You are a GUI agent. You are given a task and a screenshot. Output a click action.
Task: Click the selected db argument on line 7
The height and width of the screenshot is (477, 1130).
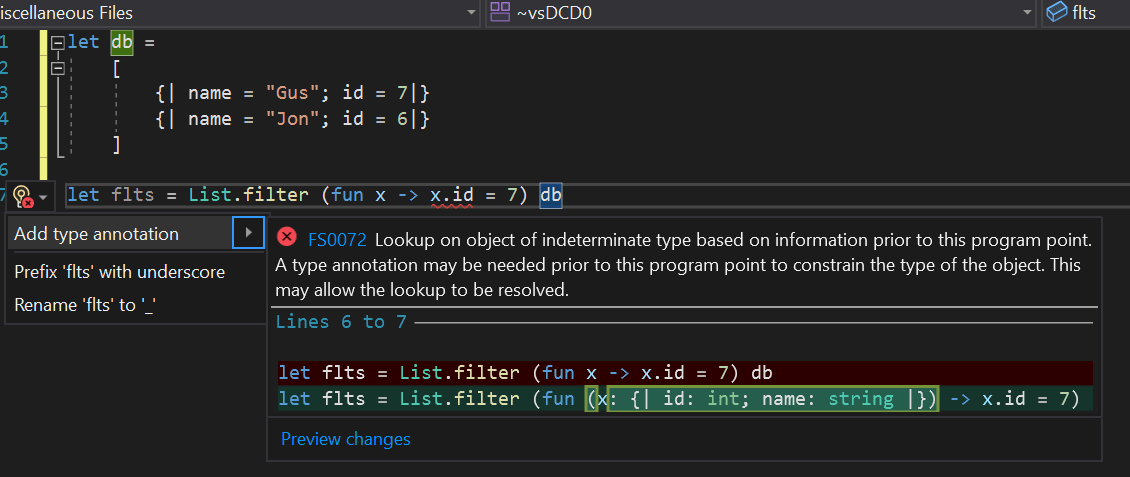coord(551,195)
